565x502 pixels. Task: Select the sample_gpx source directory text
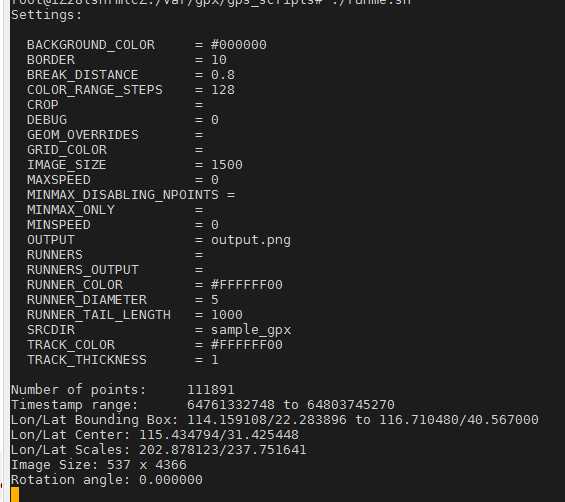(251, 330)
